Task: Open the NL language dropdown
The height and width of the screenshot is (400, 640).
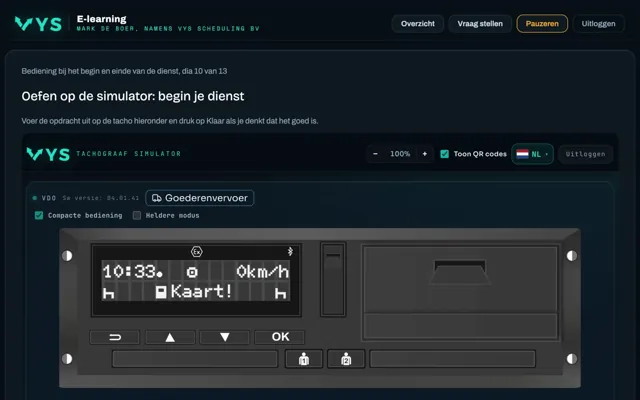Action: [x=532, y=154]
